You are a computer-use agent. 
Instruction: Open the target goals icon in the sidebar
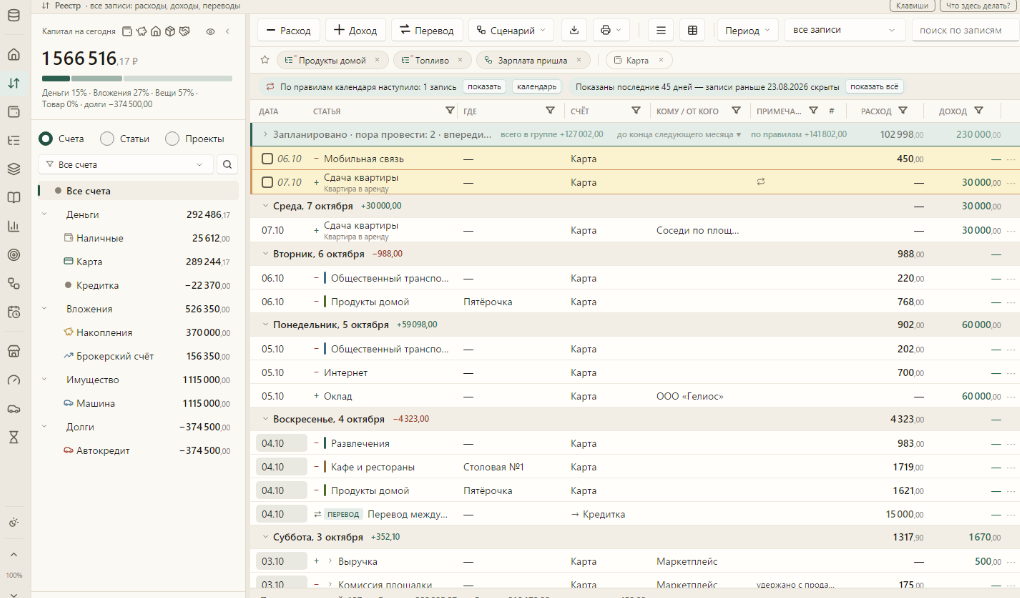(x=14, y=255)
